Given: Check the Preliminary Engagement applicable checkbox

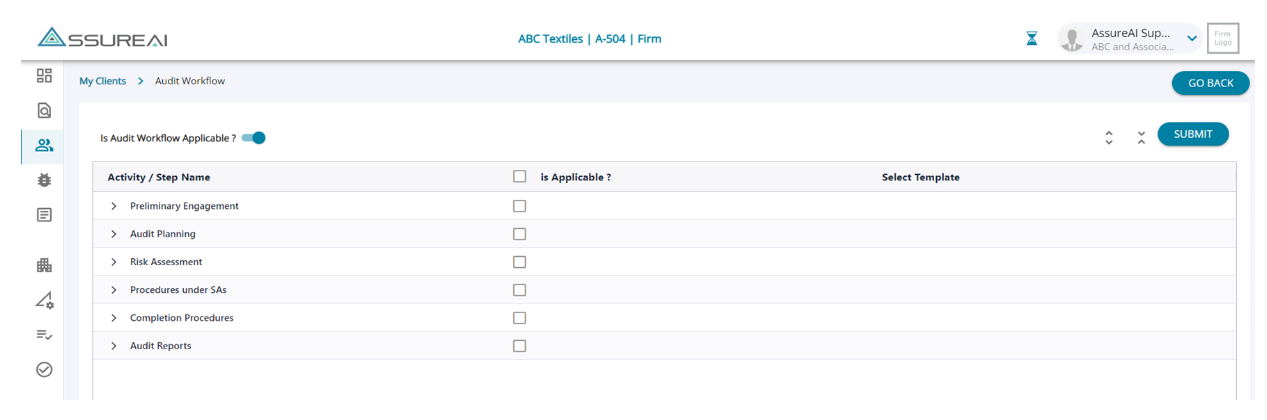Looking at the screenshot, I should coord(519,206).
